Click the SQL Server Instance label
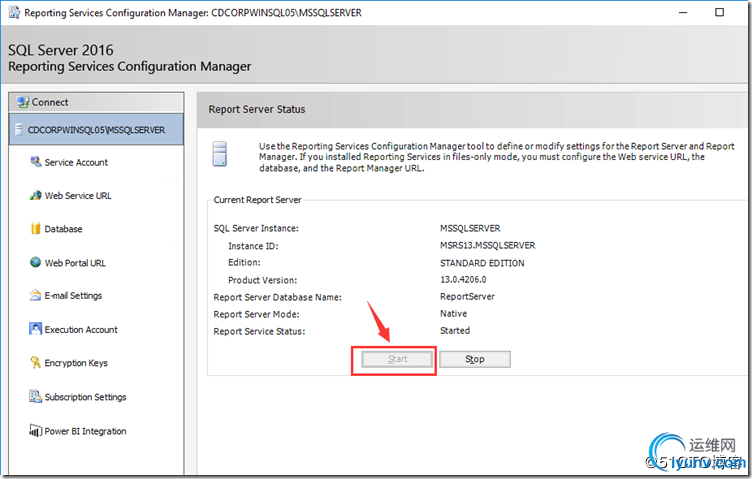Viewport: 752px width, 479px height. 256,229
